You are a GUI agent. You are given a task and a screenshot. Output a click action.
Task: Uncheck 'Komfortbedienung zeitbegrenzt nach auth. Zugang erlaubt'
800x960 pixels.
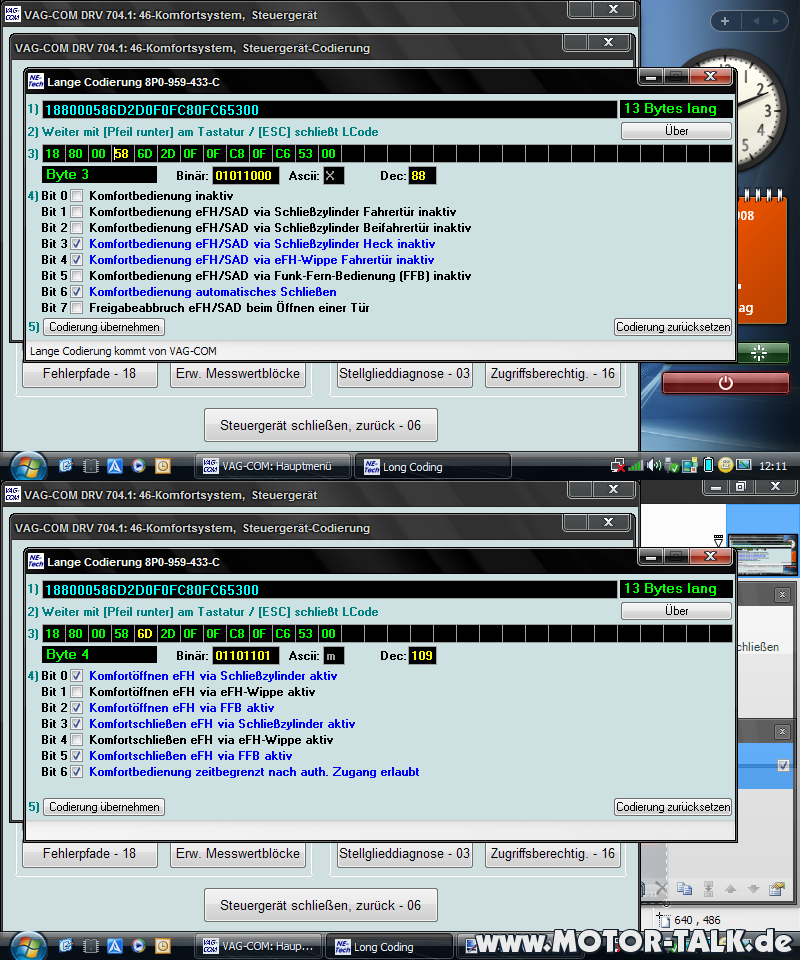coord(77,771)
